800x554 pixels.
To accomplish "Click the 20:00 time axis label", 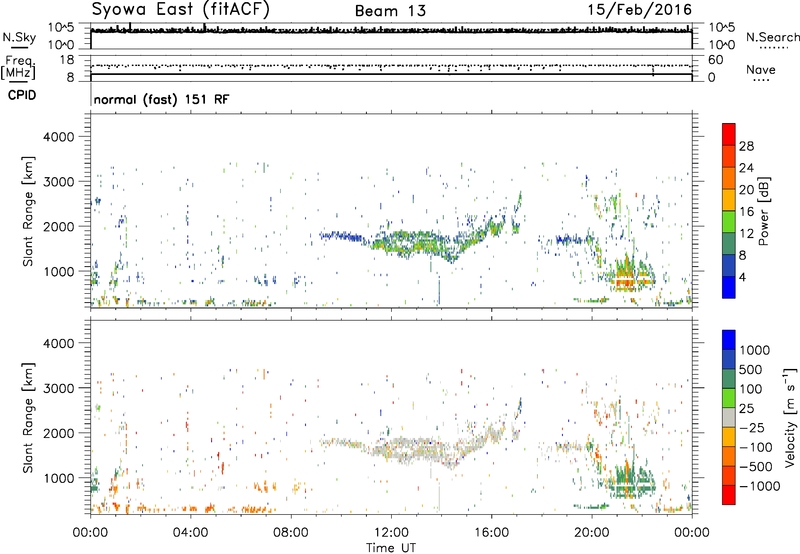I will click(x=591, y=533).
